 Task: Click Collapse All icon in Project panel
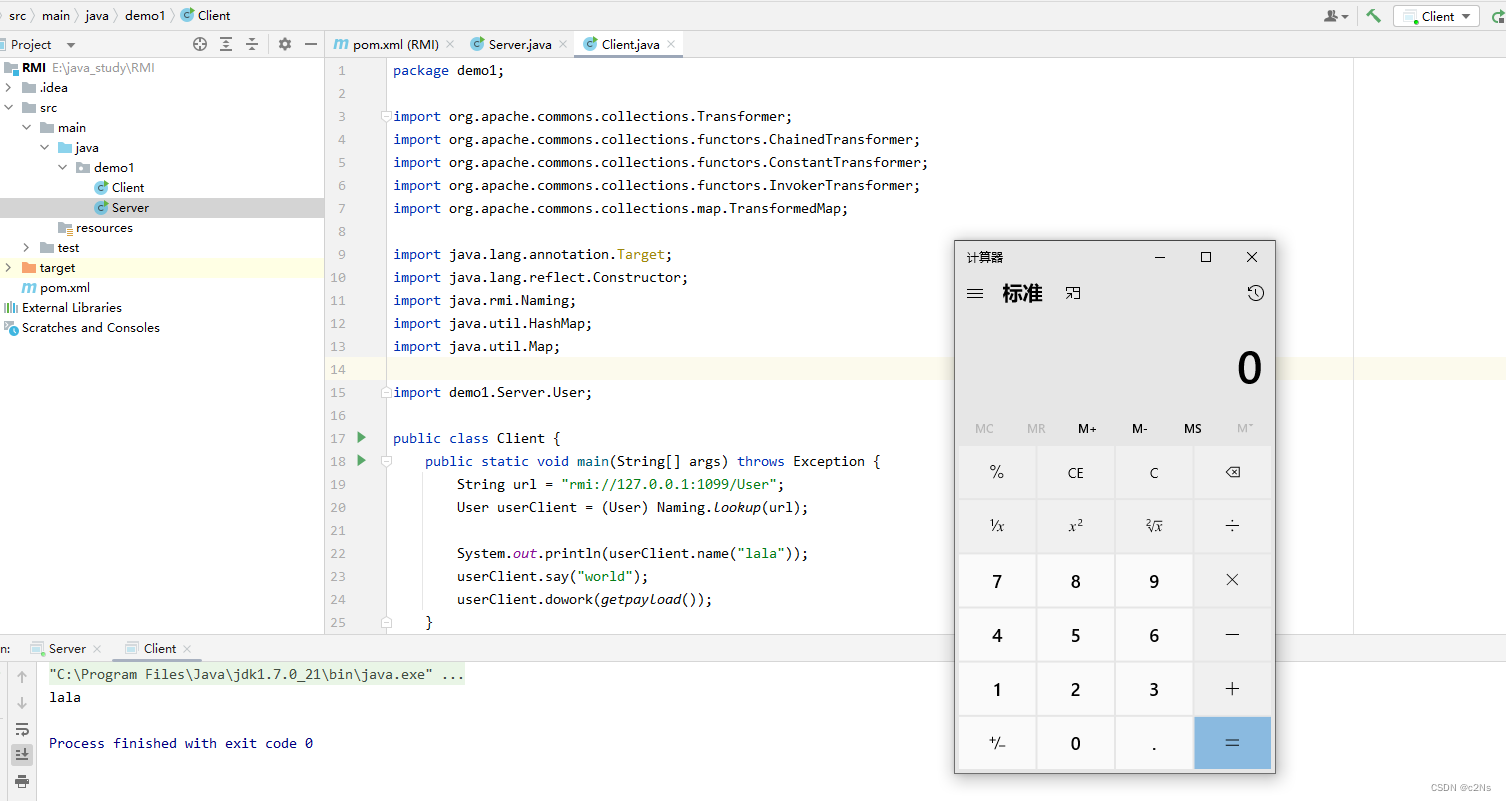(252, 44)
